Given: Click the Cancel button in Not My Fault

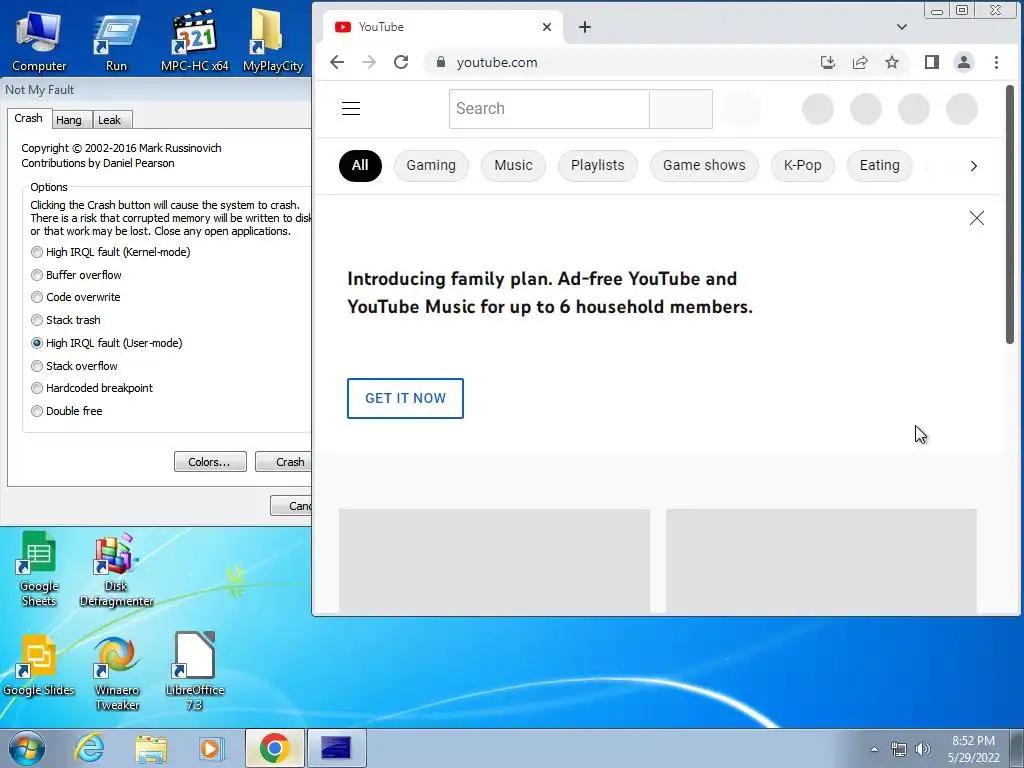Looking at the screenshot, I should [x=291, y=505].
